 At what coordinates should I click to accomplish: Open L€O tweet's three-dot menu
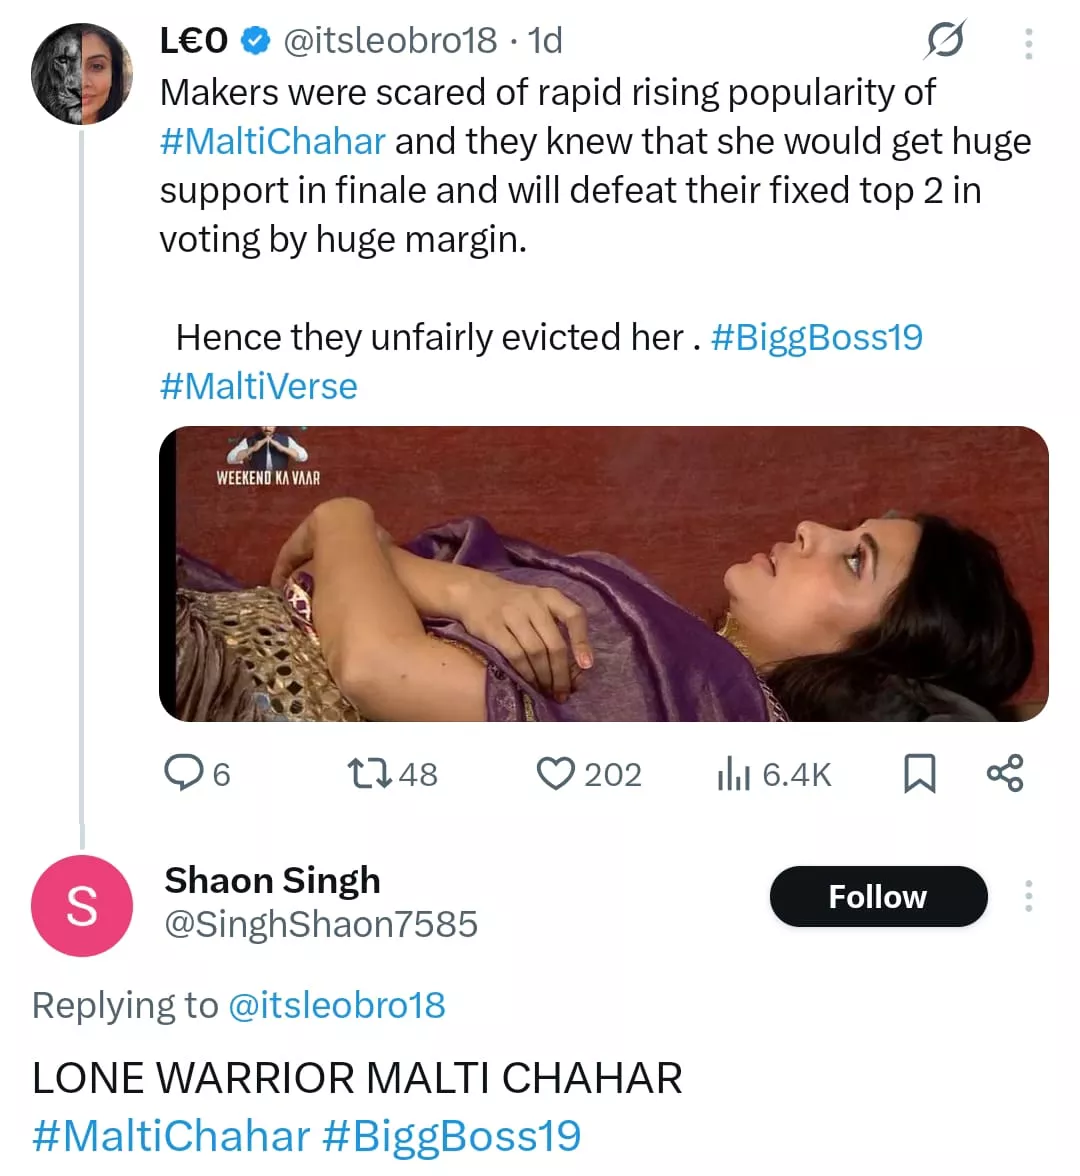point(1028,43)
